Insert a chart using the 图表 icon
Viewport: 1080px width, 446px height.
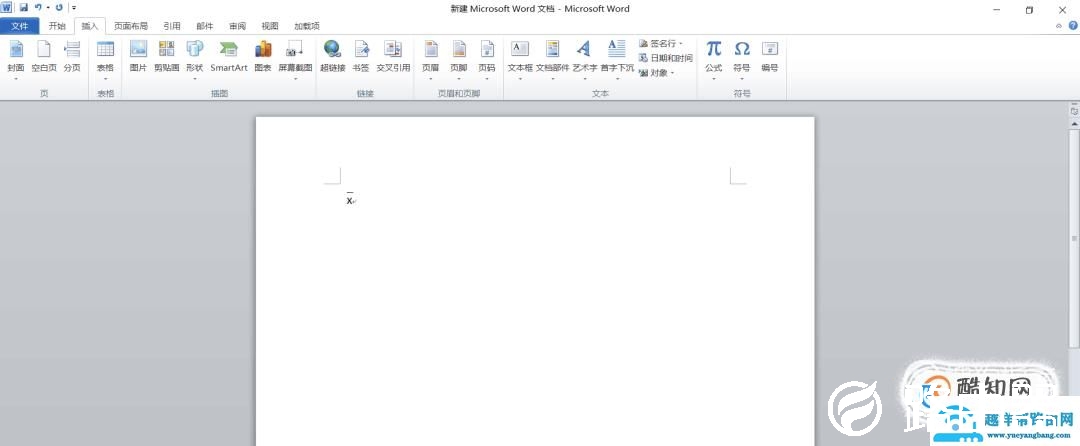(263, 54)
